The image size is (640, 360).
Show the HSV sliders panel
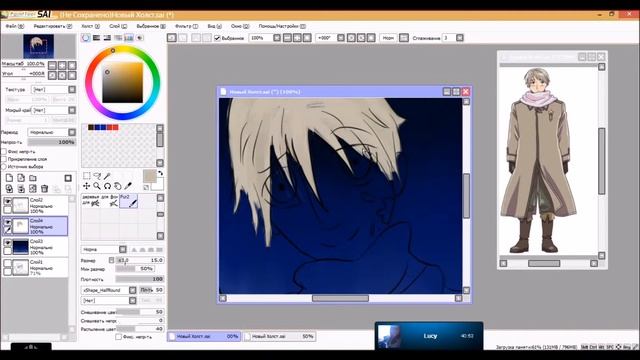point(107,38)
